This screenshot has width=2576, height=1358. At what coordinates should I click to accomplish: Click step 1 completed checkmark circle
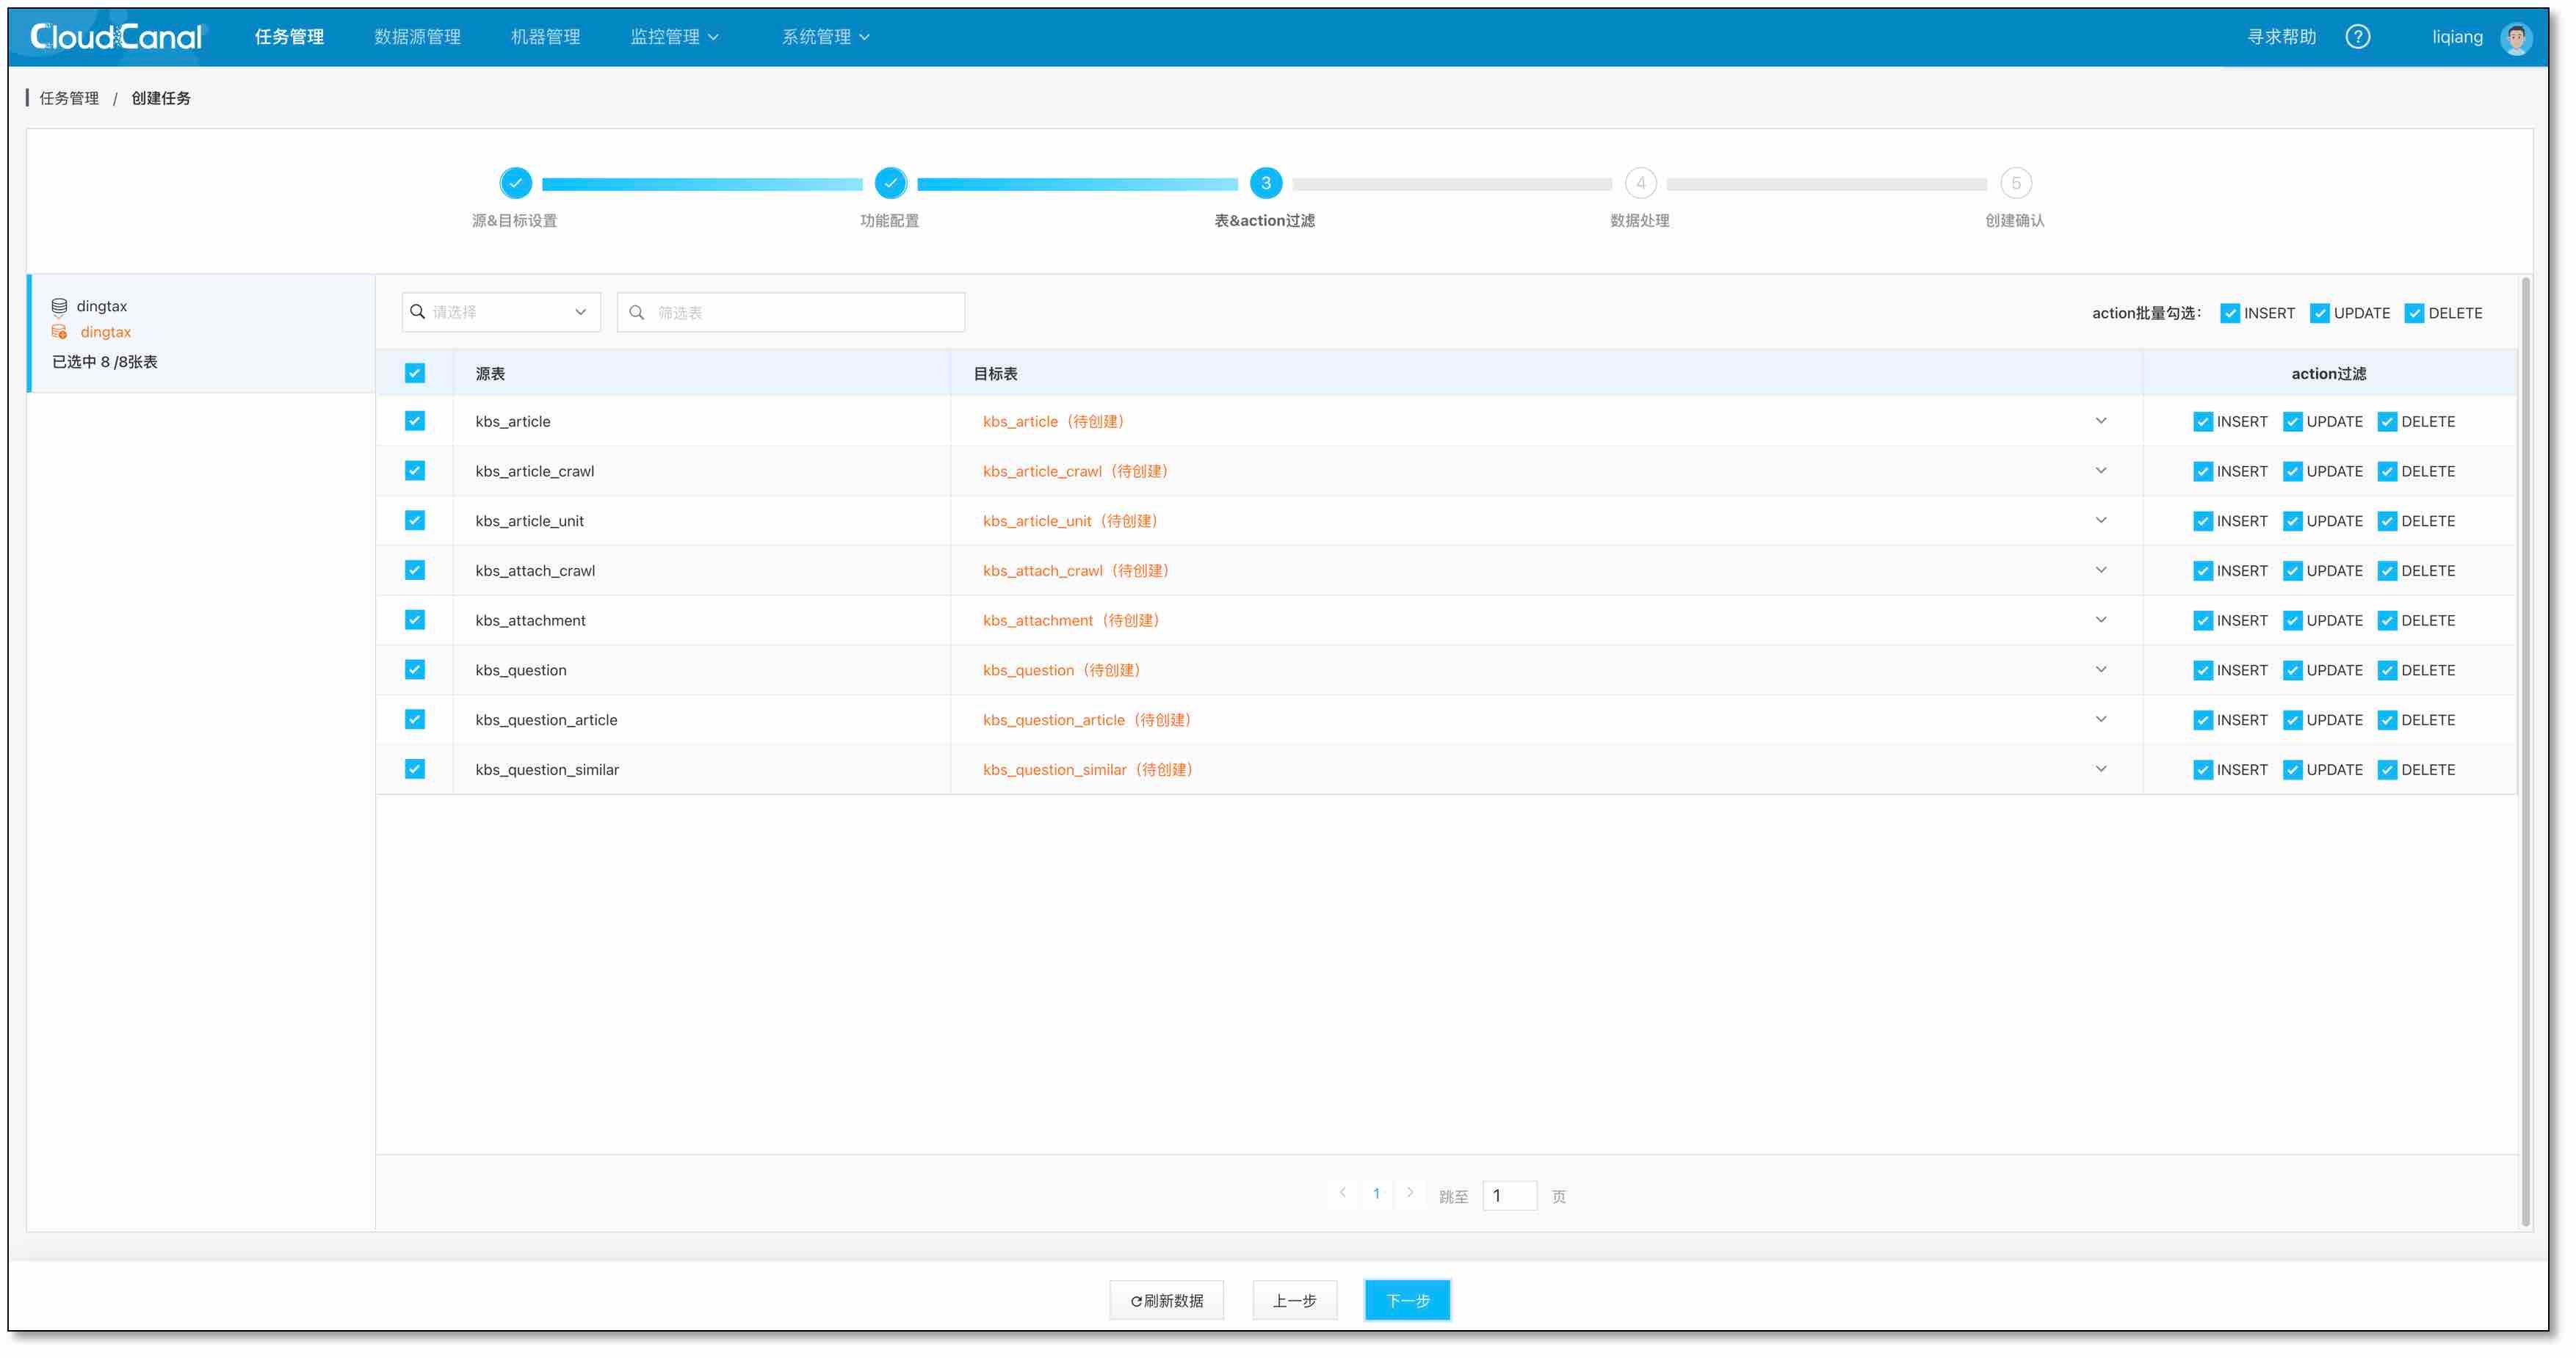click(x=515, y=184)
